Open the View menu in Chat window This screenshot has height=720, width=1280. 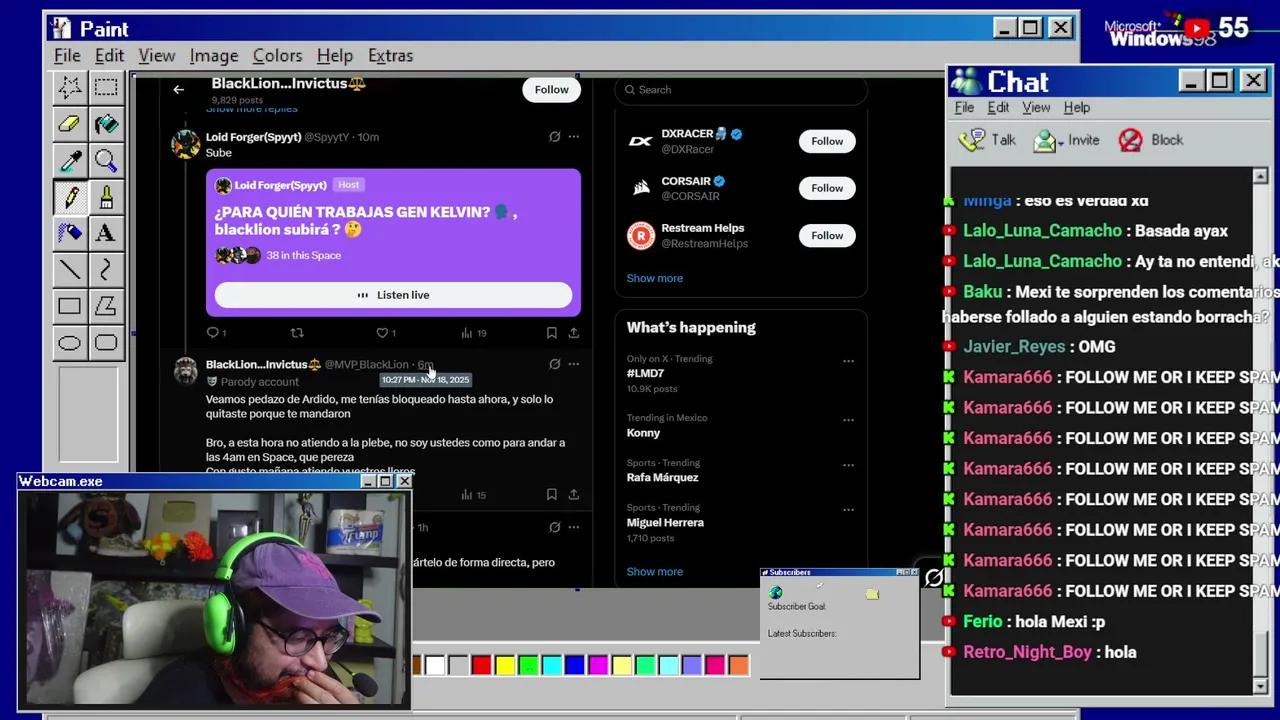tap(1036, 108)
